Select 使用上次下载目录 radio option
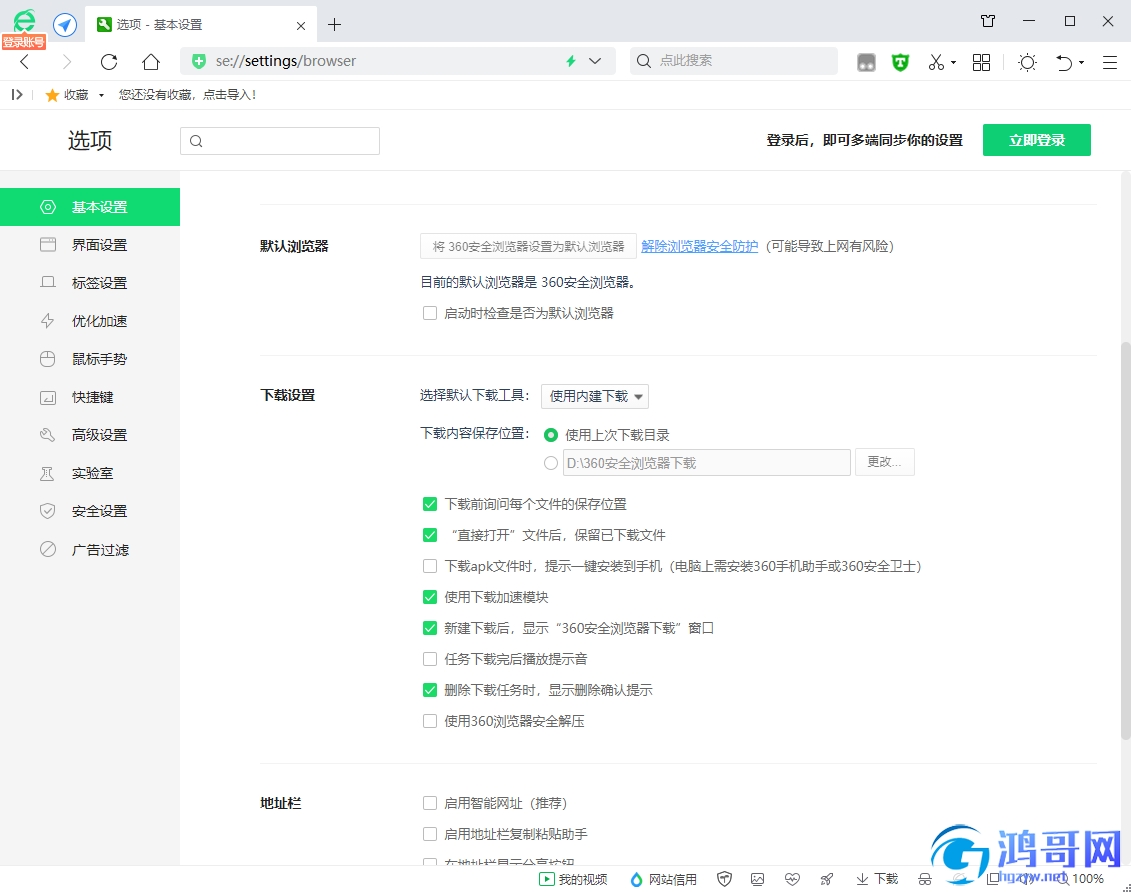 point(551,435)
